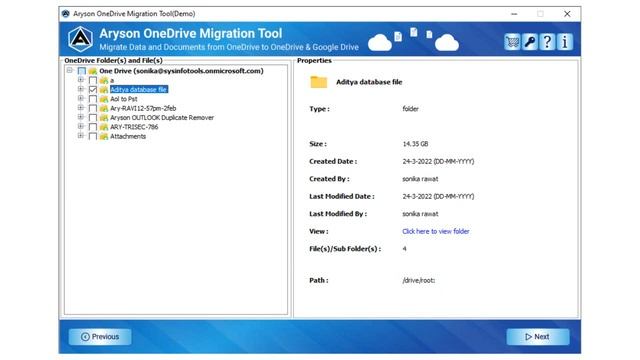Check the checkbox for folder 'a'
This screenshot has width=640, height=360.
point(93,80)
